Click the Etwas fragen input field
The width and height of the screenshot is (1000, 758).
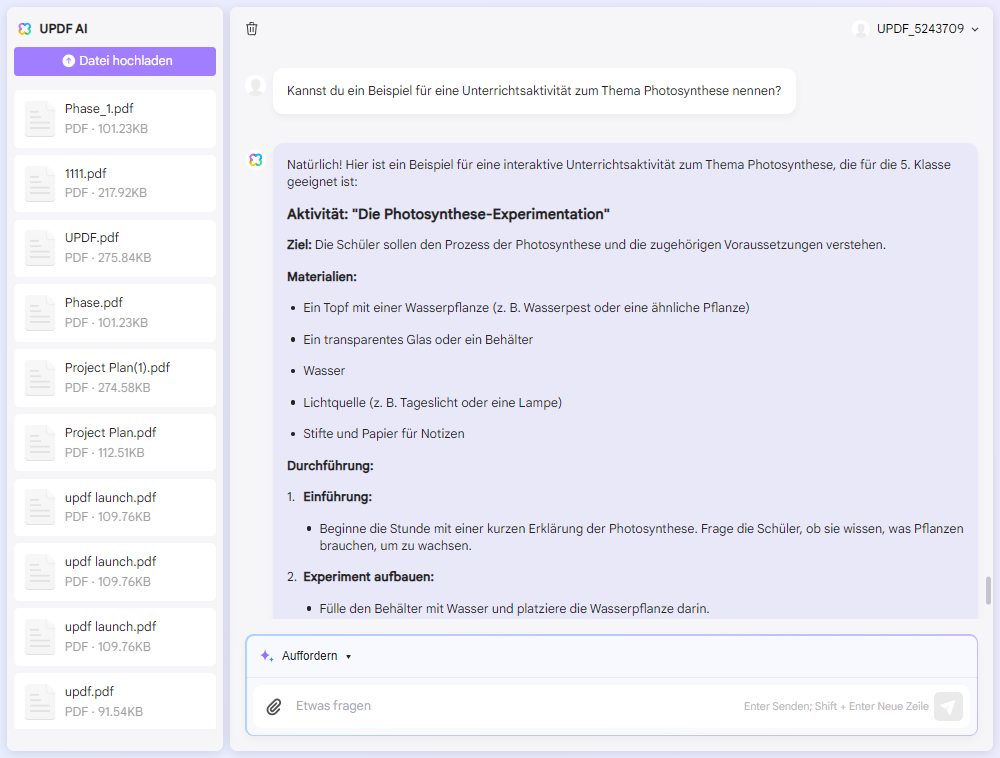[517, 706]
